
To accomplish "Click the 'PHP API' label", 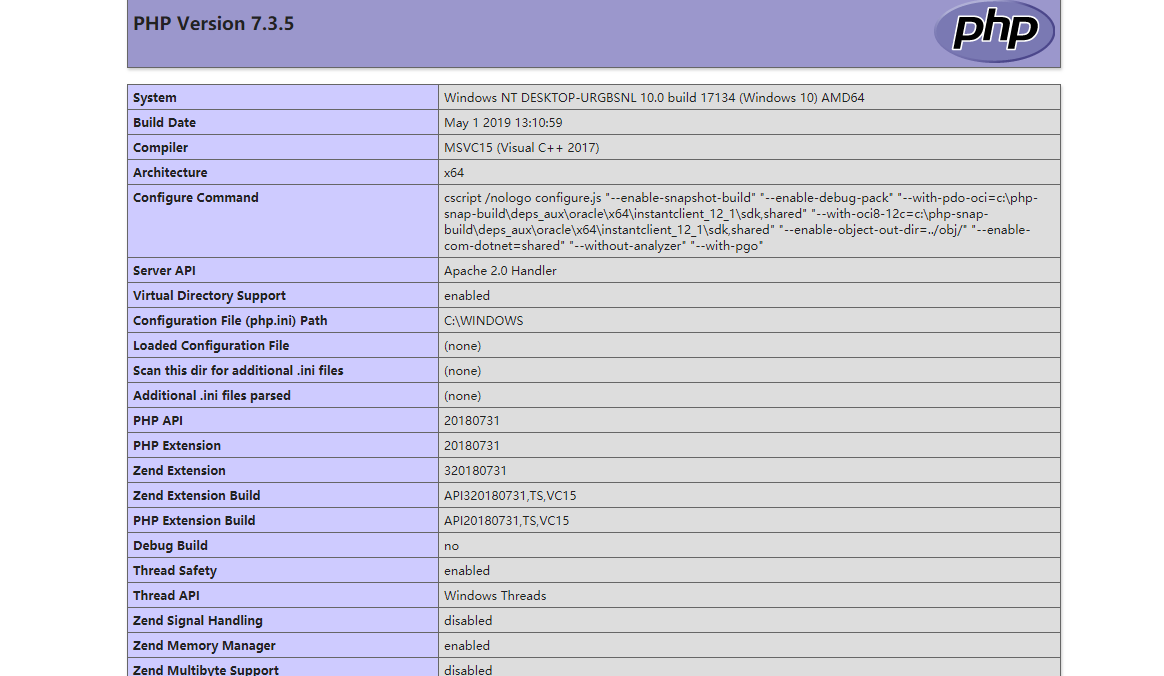I will (157, 421).
